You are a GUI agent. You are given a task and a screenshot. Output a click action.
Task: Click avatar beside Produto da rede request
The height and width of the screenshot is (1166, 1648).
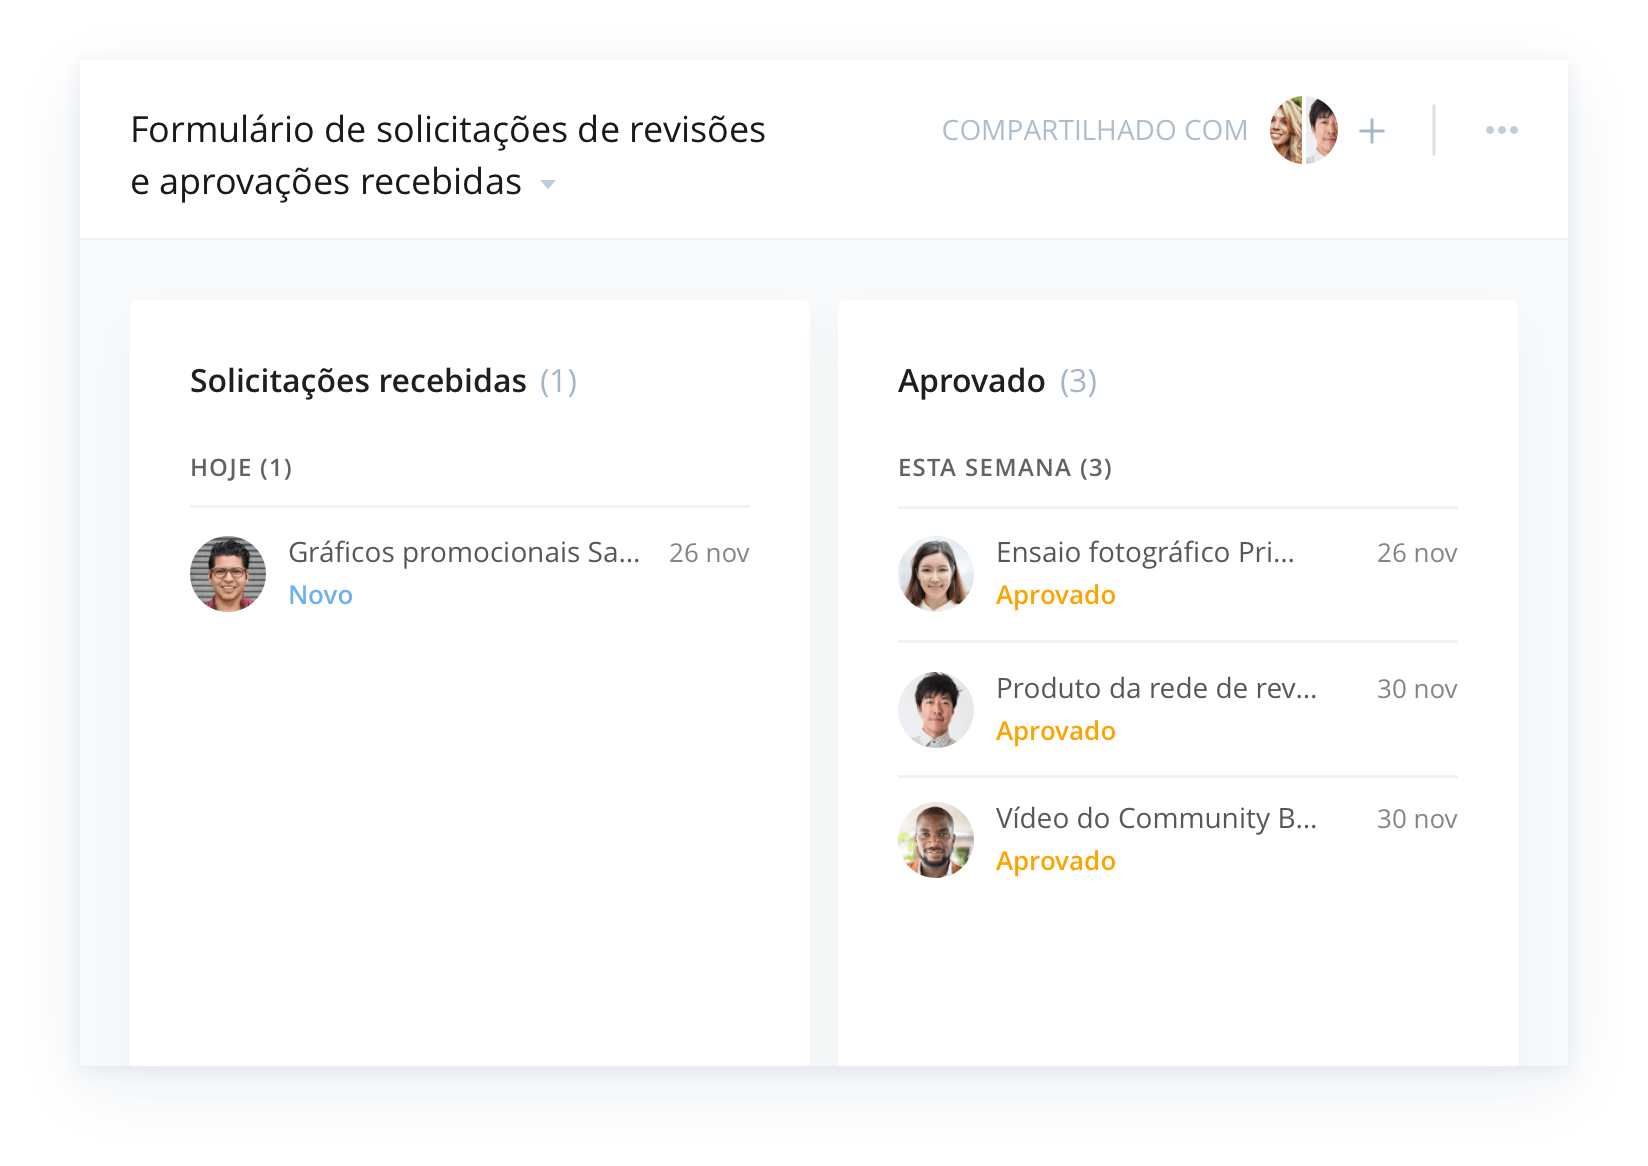936,710
